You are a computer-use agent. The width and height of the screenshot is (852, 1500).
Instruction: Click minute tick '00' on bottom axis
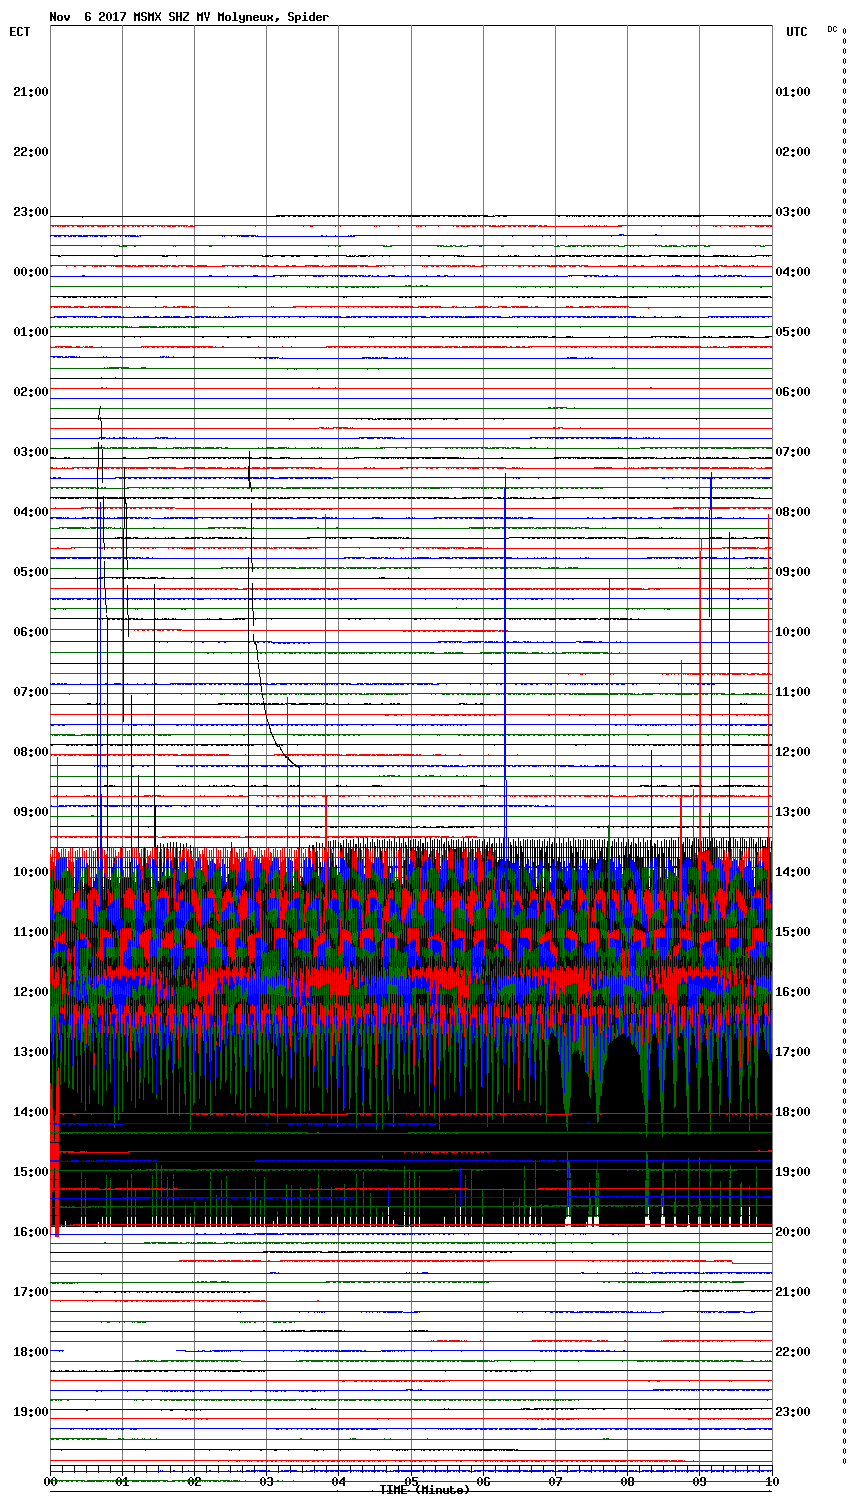pos(50,1482)
